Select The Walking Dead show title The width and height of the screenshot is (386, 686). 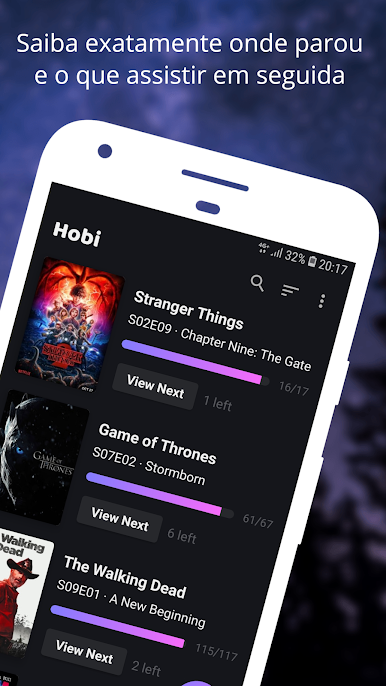125,578
